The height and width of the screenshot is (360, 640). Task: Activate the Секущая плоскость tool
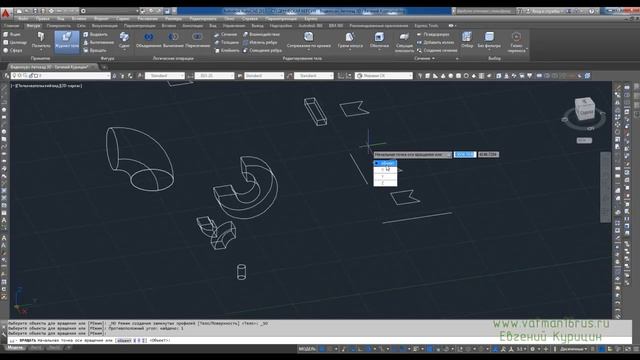[x=404, y=42]
